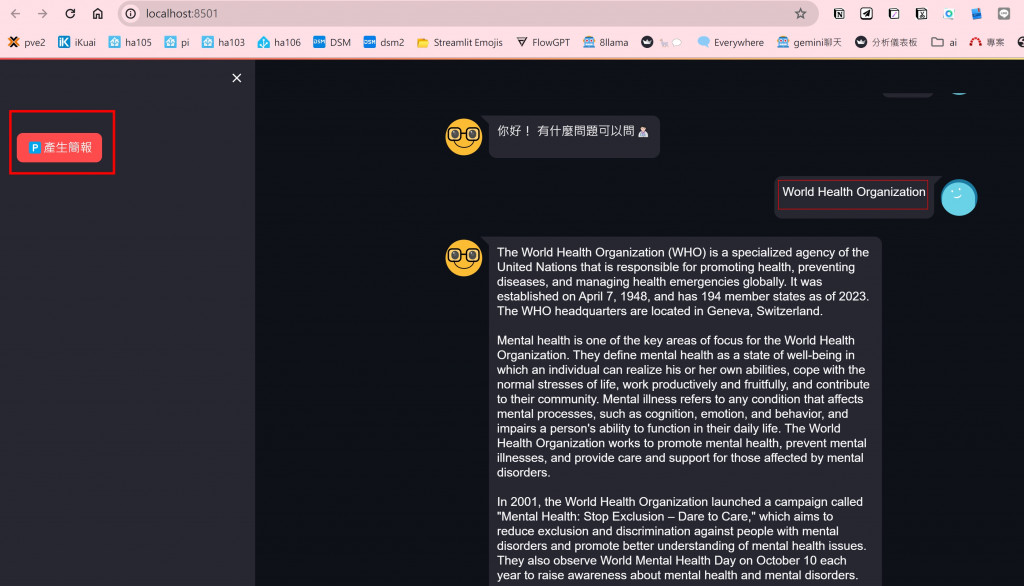Open the teal circle extension icon
The image size is (1024, 586).
click(x=949, y=13)
